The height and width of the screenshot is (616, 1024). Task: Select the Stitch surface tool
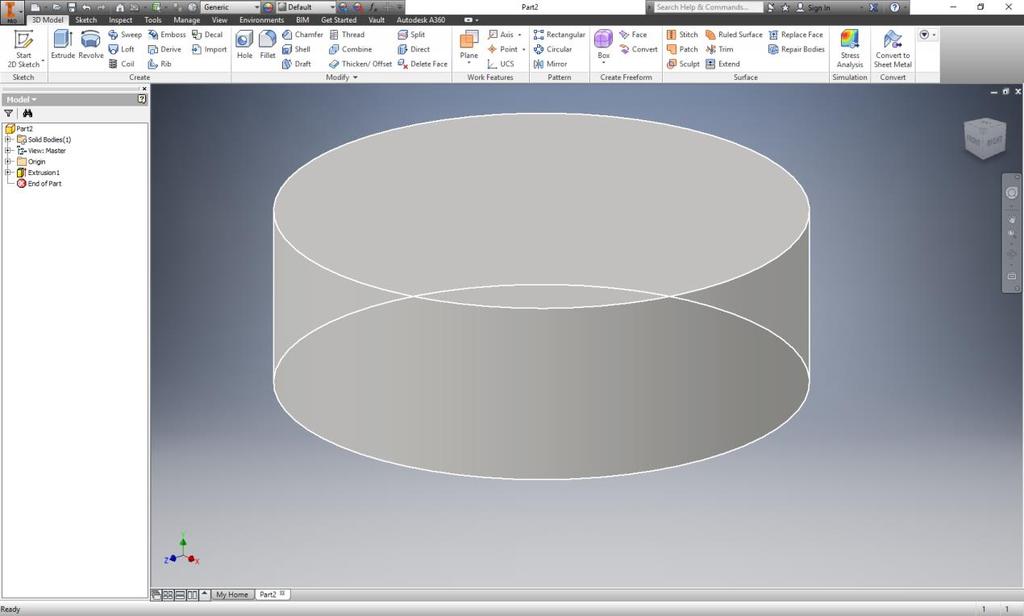(x=682, y=35)
